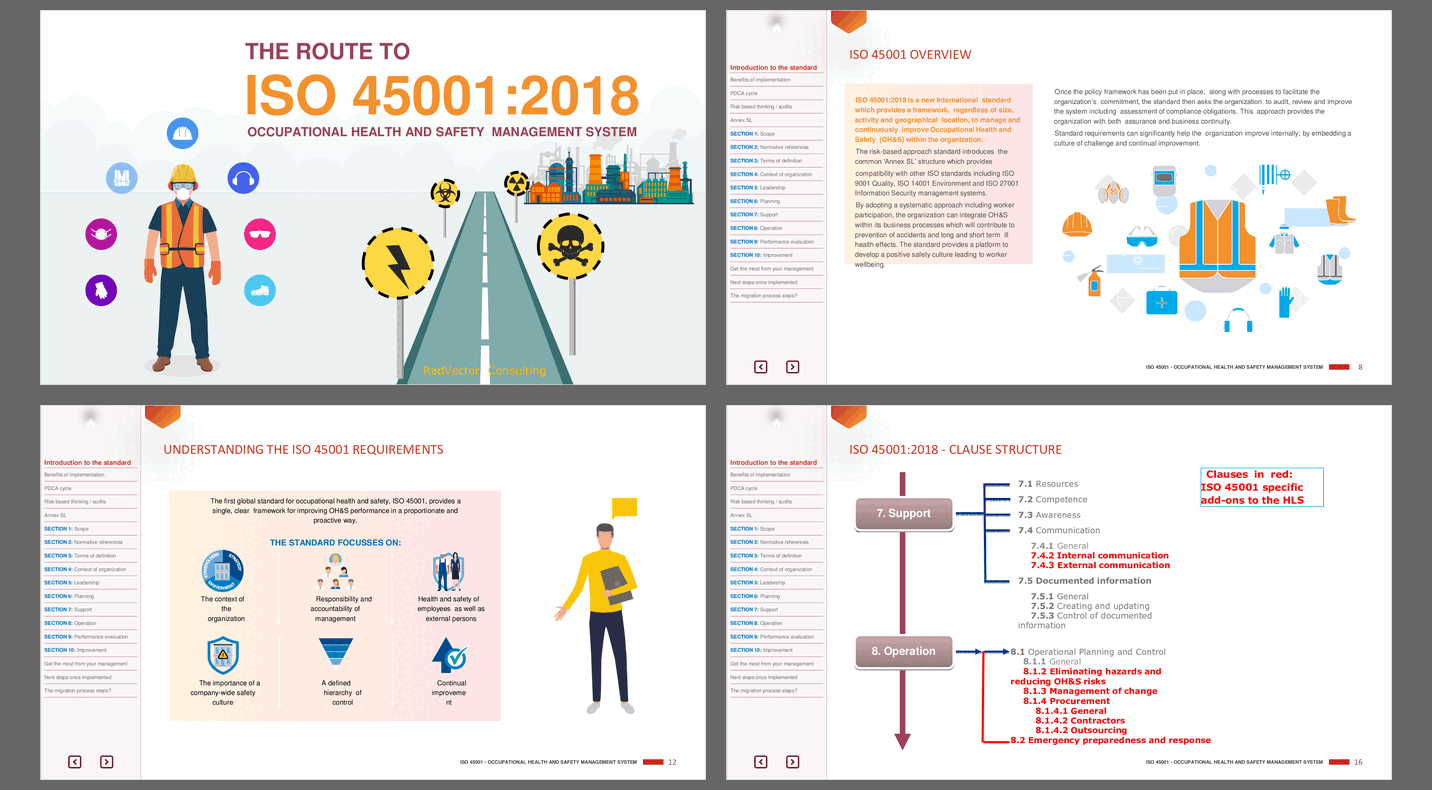The width and height of the screenshot is (1432, 790).
Task: Click the small gray reflective vest icon
Action: pyautogui.click(x=1330, y=268)
